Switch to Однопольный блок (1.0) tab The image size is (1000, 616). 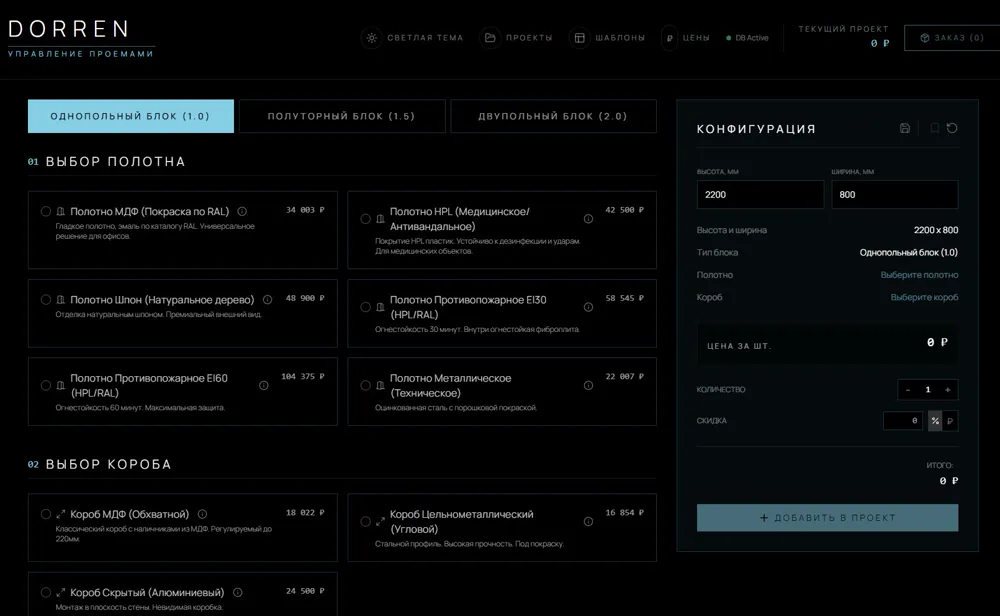(x=131, y=116)
